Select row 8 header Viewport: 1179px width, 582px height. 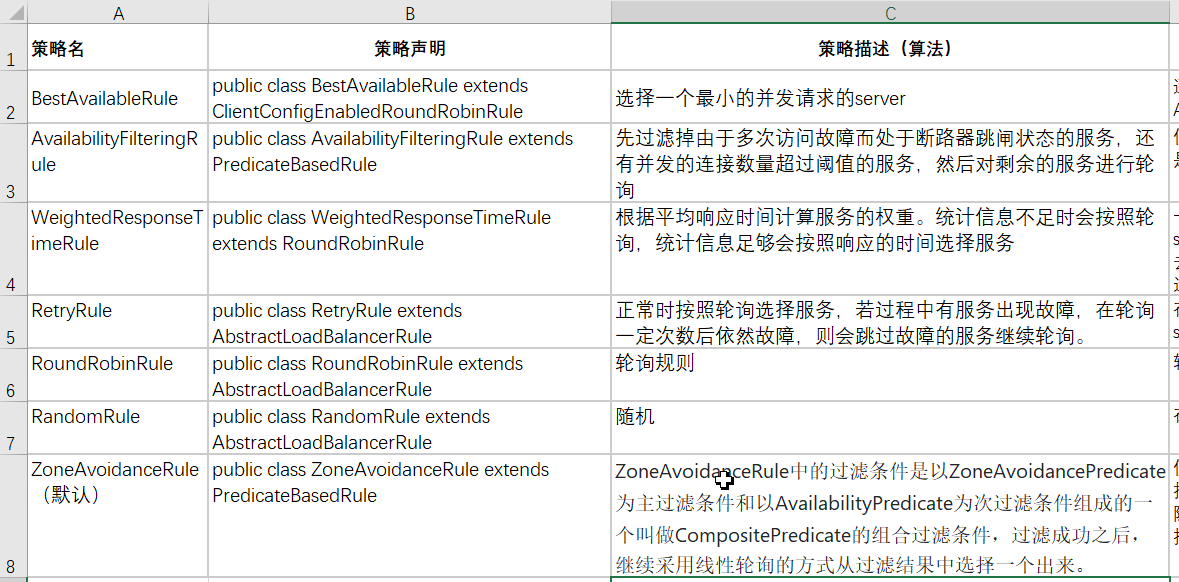pyautogui.click(x=13, y=516)
